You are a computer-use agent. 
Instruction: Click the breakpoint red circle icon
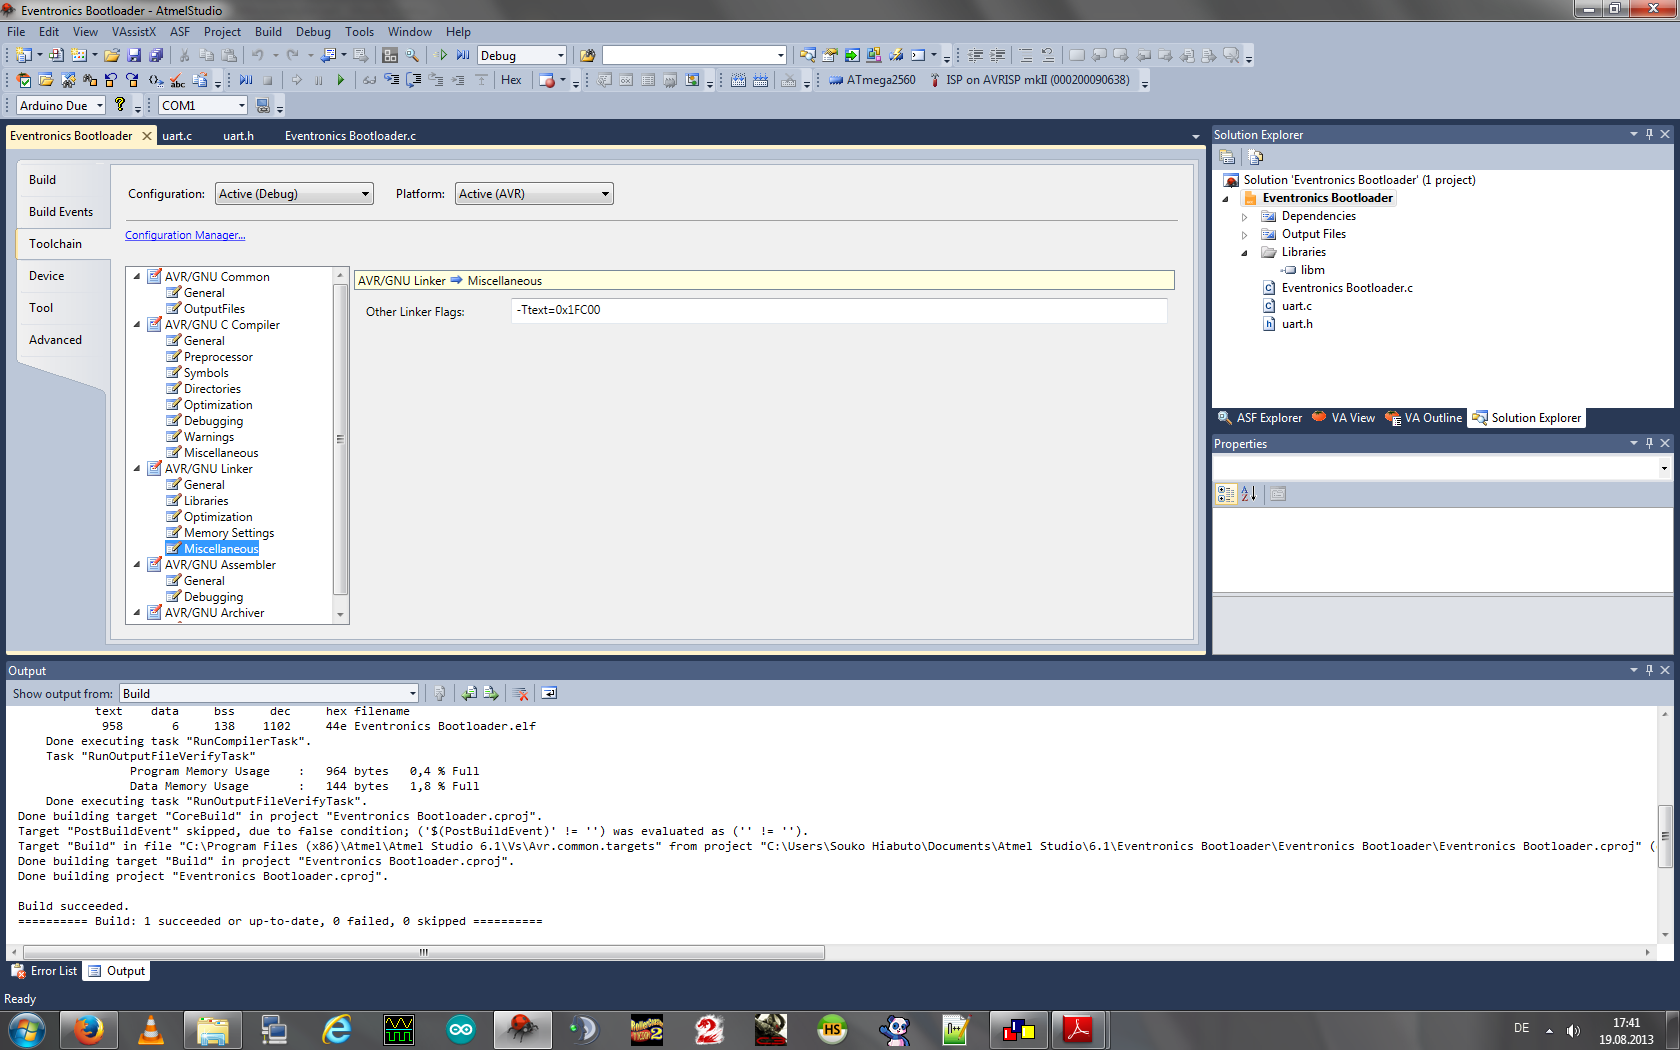[x=547, y=80]
